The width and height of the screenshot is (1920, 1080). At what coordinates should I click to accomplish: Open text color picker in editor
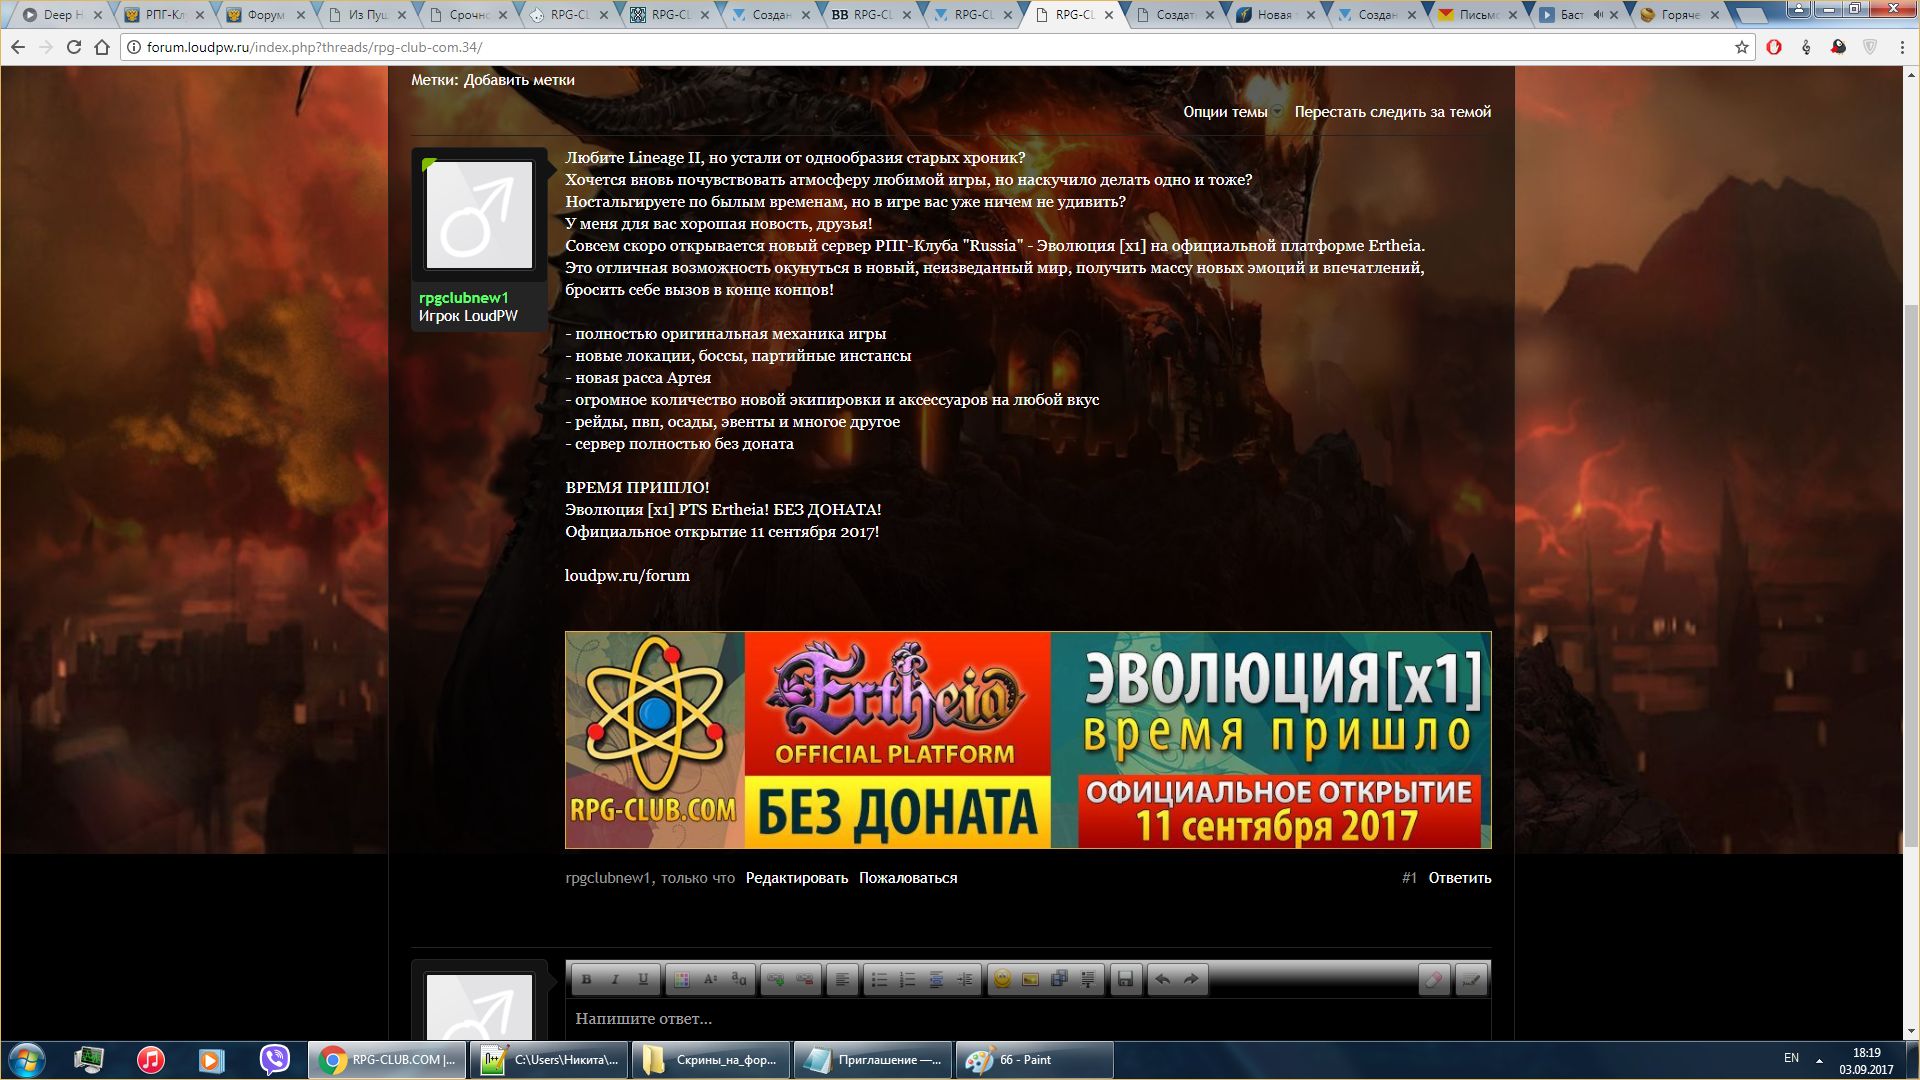[682, 979]
